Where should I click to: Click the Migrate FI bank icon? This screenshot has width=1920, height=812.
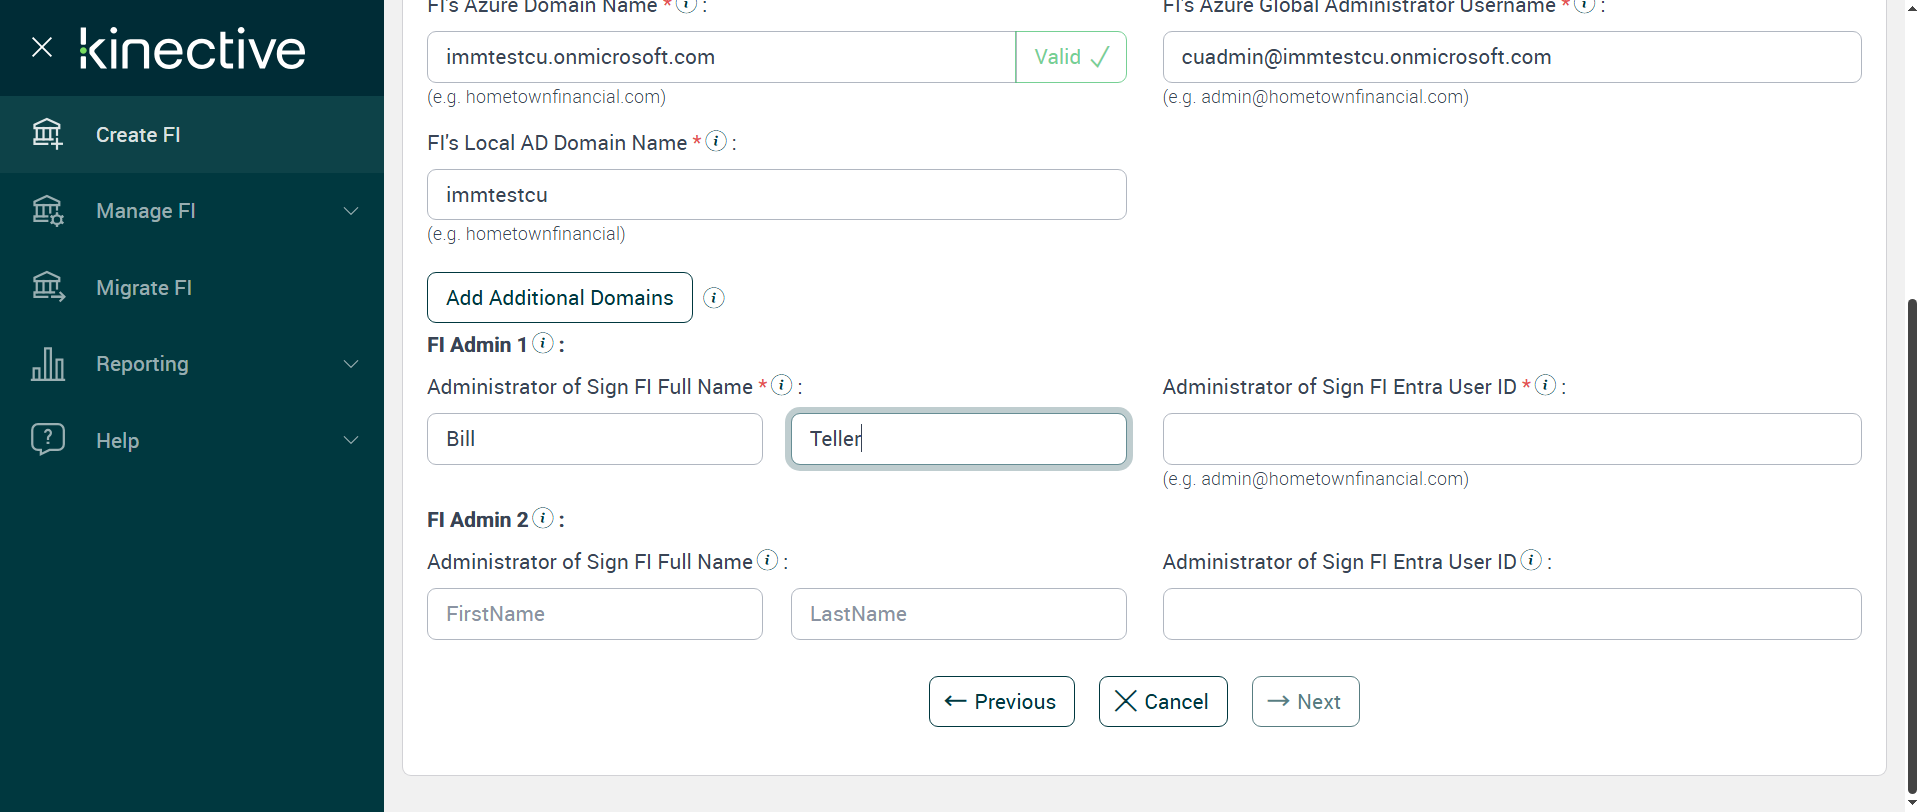click(47, 288)
